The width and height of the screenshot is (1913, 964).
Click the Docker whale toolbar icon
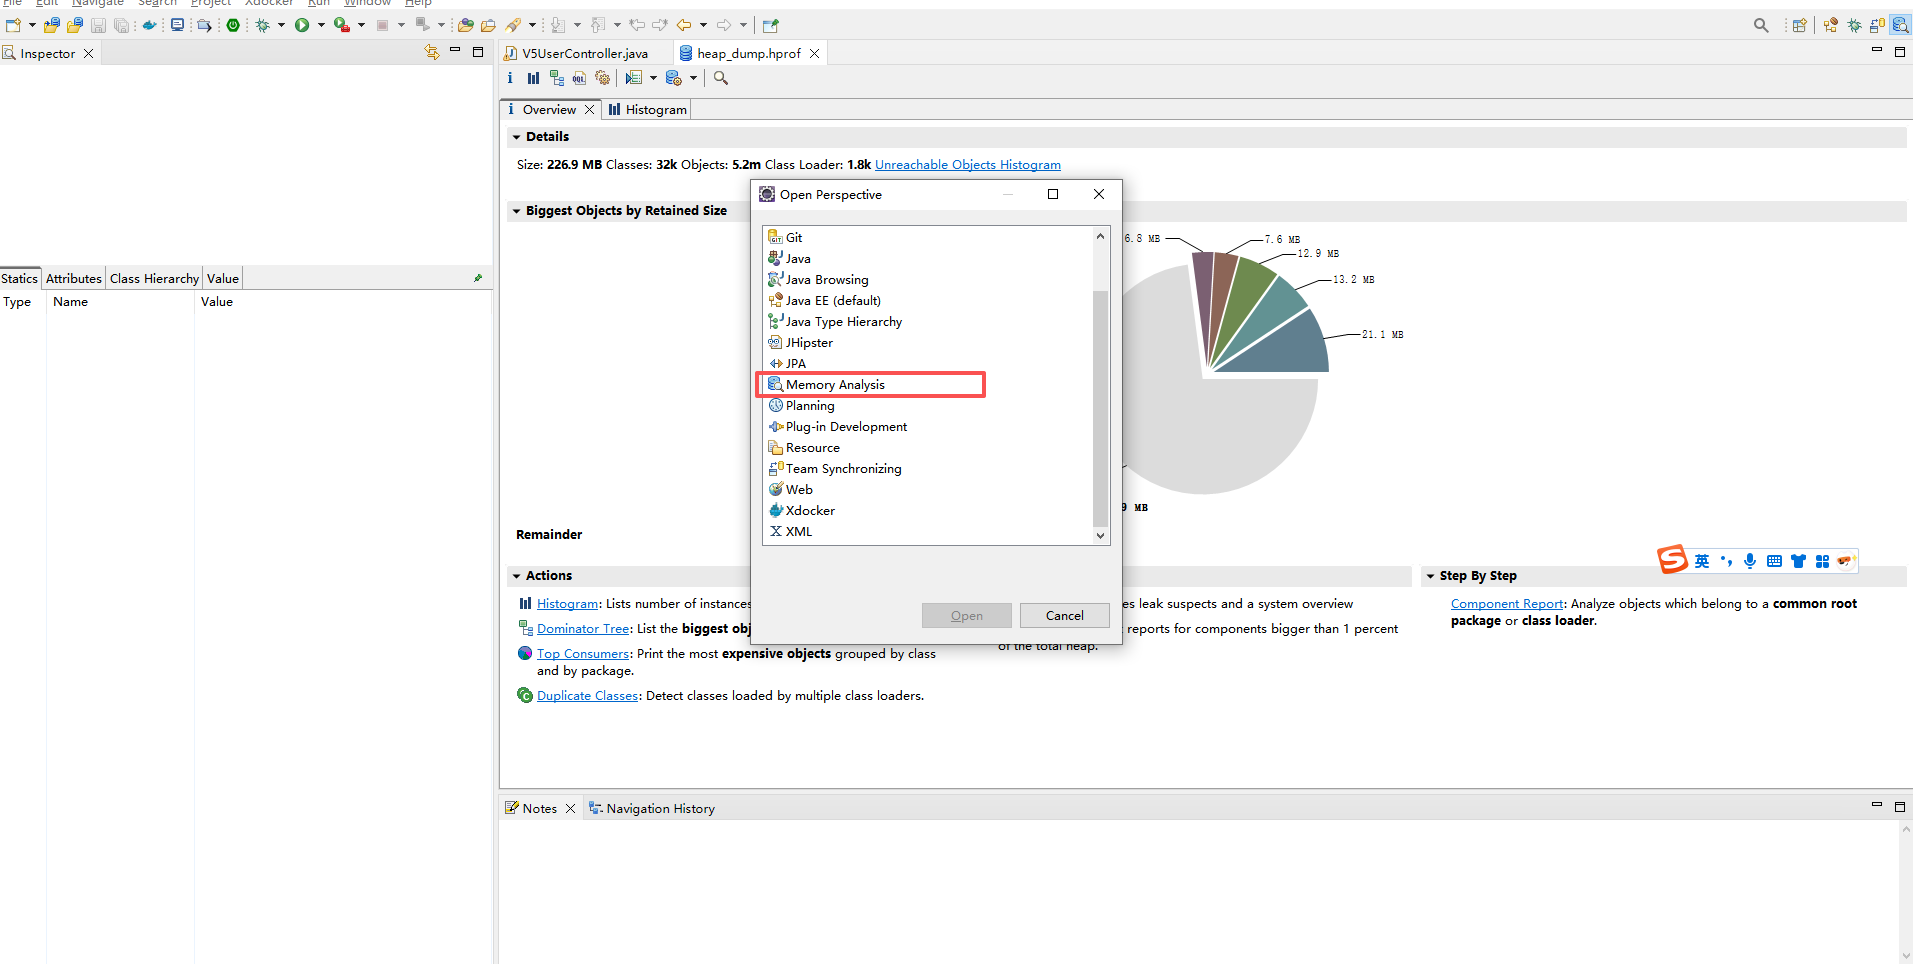[149, 25]
